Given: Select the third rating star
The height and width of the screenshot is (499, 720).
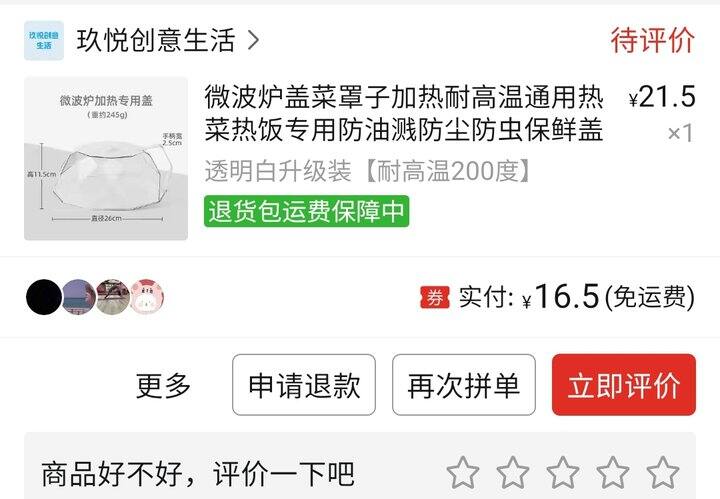Looking at the screenshot, I should 563,472.
